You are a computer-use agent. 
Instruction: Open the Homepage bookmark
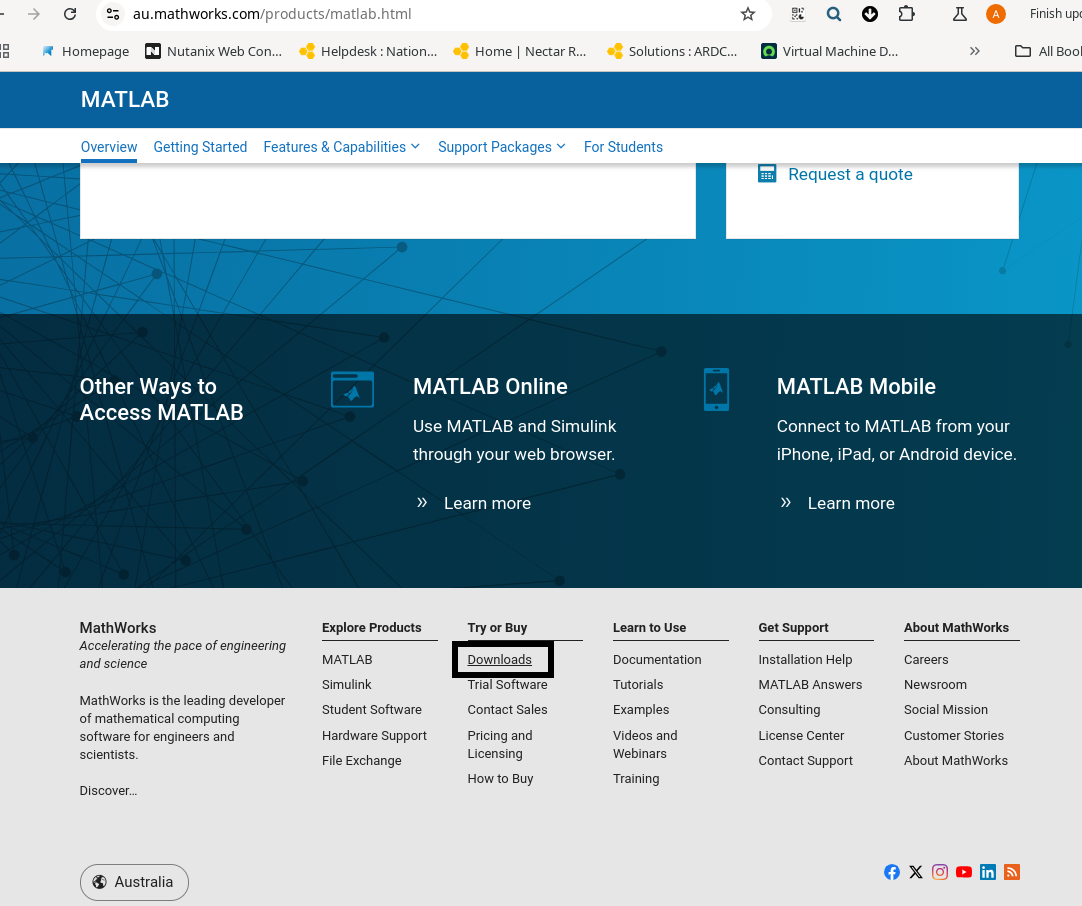pyautogui.click(x=86, y=51)
